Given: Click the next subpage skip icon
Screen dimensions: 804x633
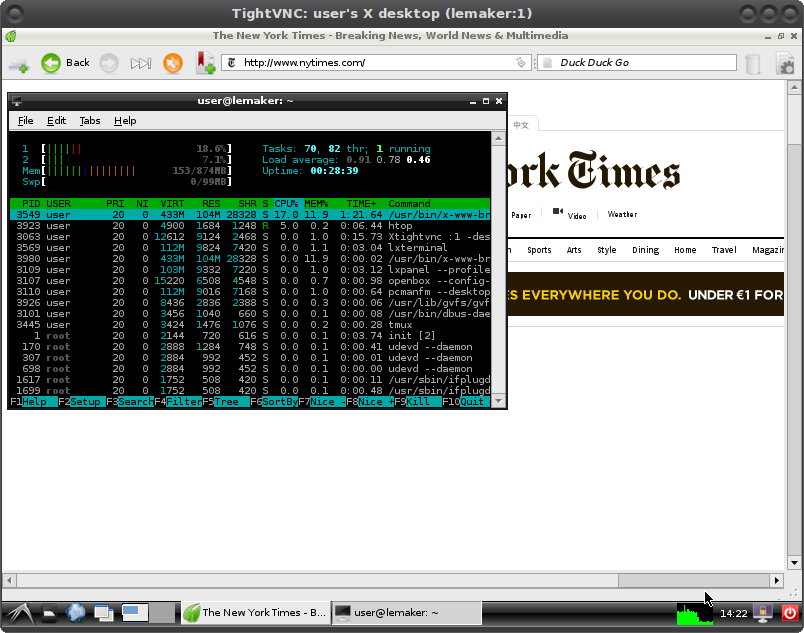Looking at the screenshot, I should coord(140,63).
